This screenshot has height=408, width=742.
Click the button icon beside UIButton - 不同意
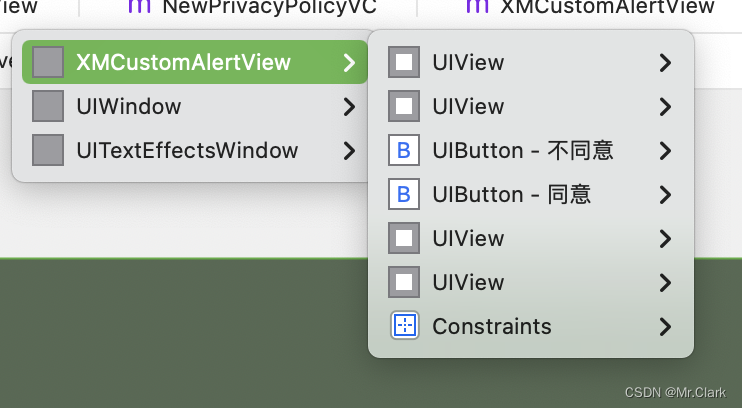[404, 151]
